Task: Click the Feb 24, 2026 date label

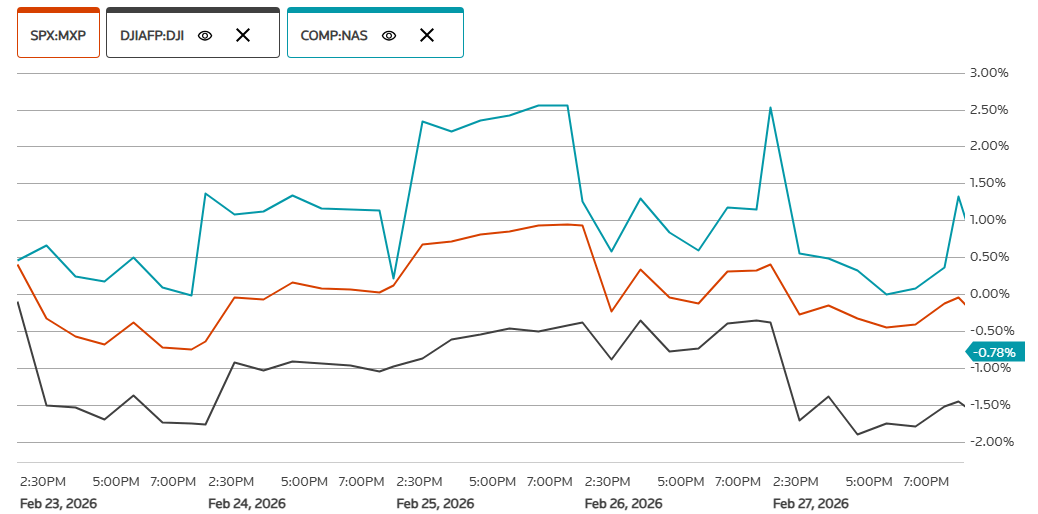Action: 247,503
